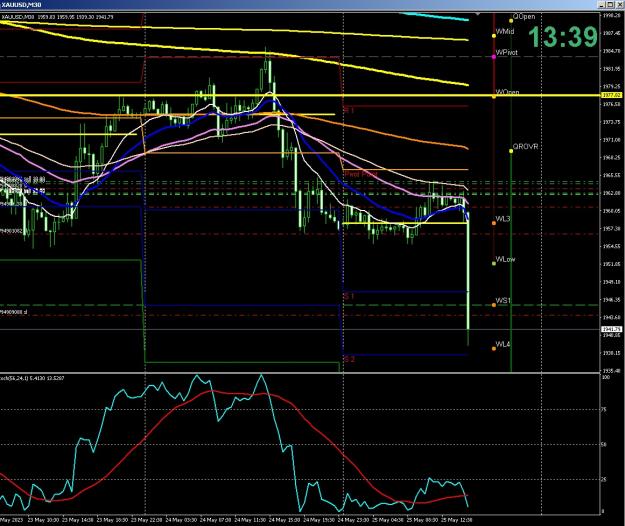Screen dimensions: 625x526
Task: Select the QOpen level label
Action: [524, 16]
